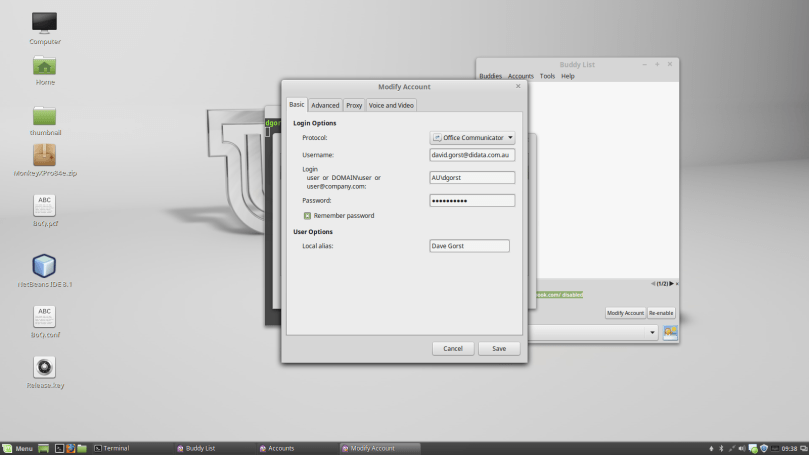Select the BoCy.conf file icon
The height and width of the screenshot is (455, 809).
click(x=44, y=321)
